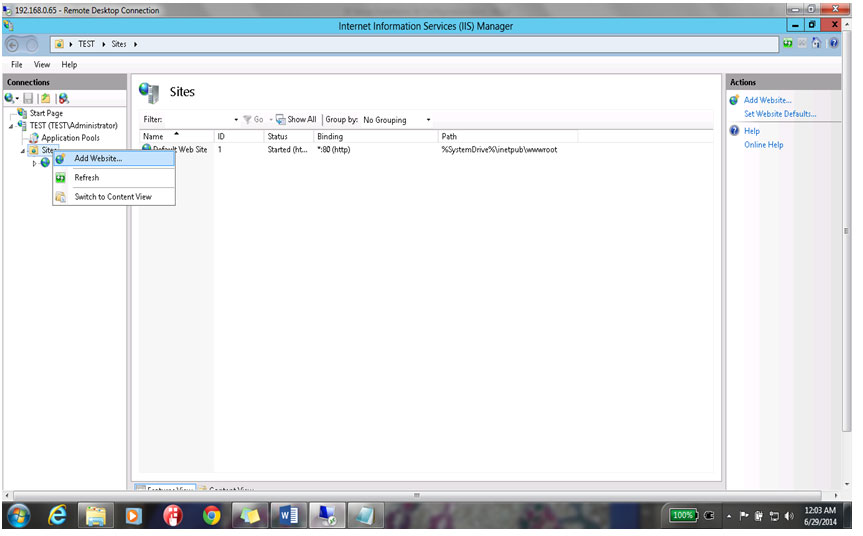Select TEST (TEST\Administrator) server node

click(73, 125)
